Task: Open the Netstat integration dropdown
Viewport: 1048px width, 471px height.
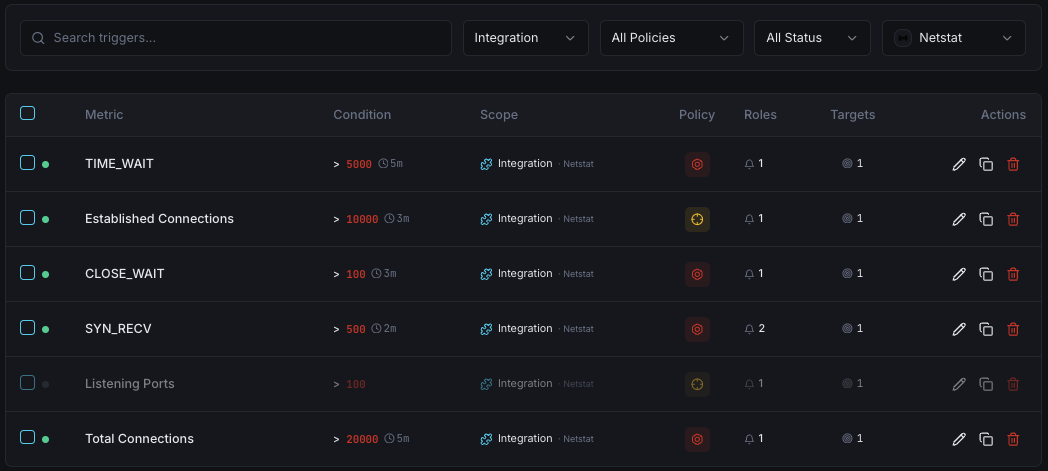Action: pyautogui.click(x=954, y=38)
